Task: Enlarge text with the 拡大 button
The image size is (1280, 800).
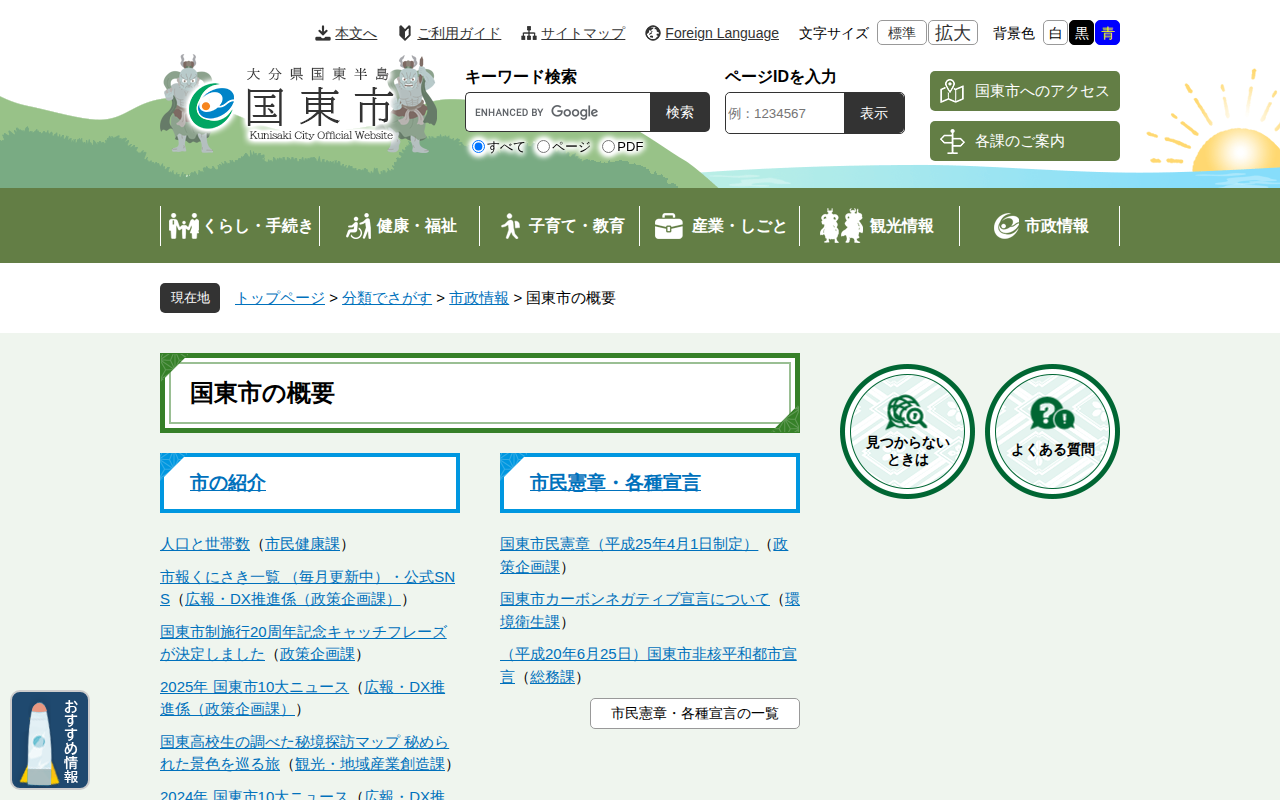Action: pyautogui.click(x=952, y=33)
